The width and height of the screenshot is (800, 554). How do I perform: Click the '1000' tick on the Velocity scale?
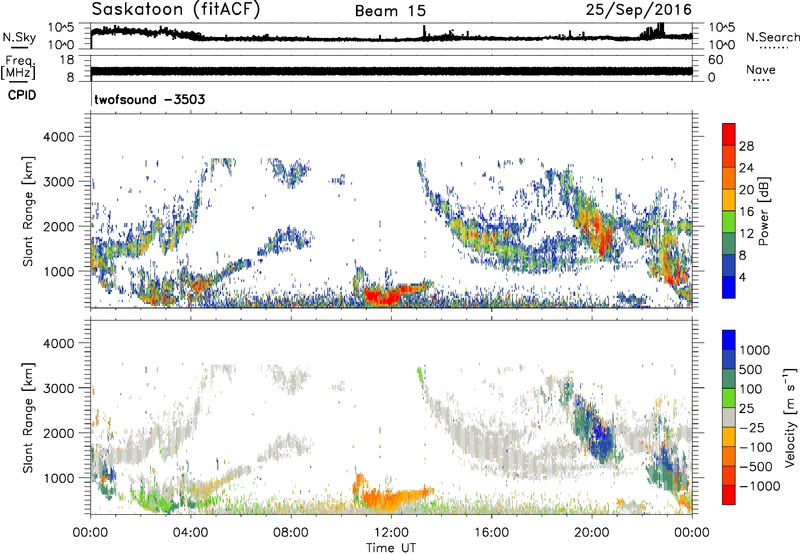click(x=755, y=350)
